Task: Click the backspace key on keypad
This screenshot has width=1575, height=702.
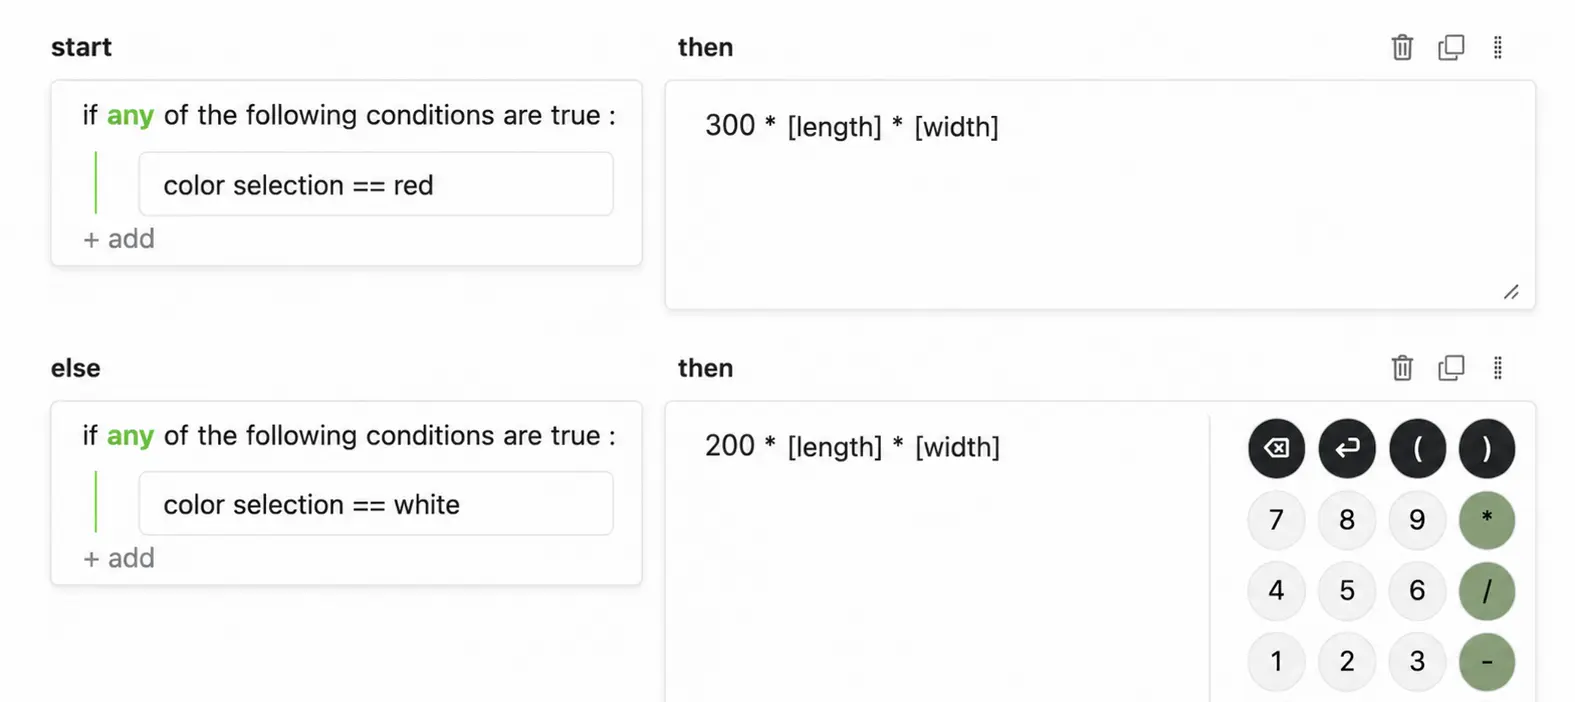Action: (1276, 448)
